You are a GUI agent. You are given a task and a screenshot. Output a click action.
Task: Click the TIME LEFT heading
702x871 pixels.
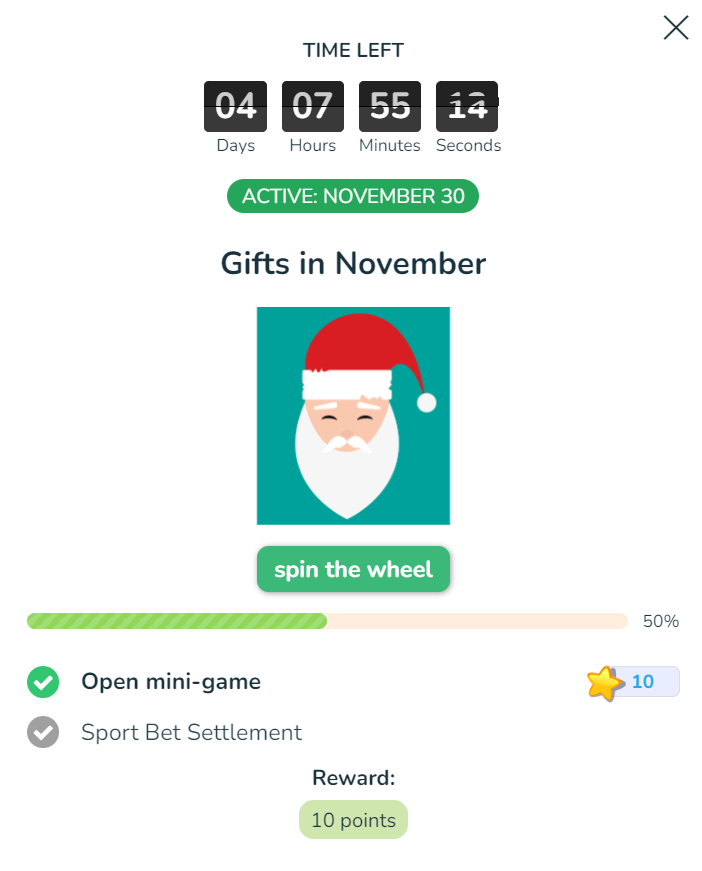(353, 51)
